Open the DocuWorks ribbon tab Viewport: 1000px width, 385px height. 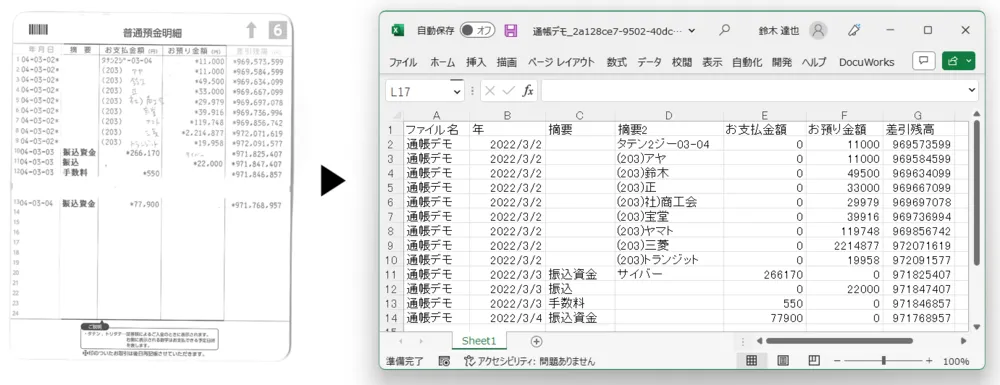point(867,62)
